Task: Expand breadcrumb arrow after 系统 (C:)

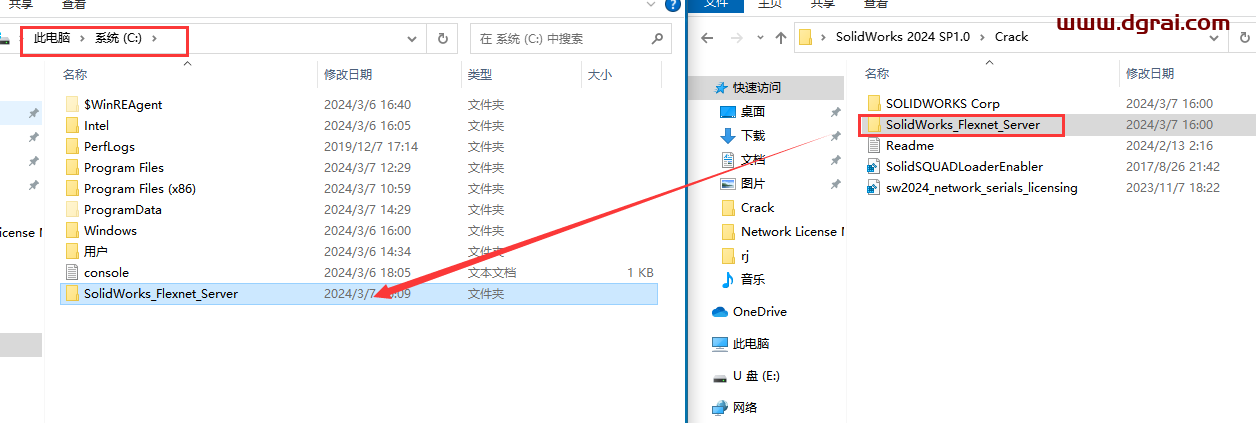Action: pos(156,38)
